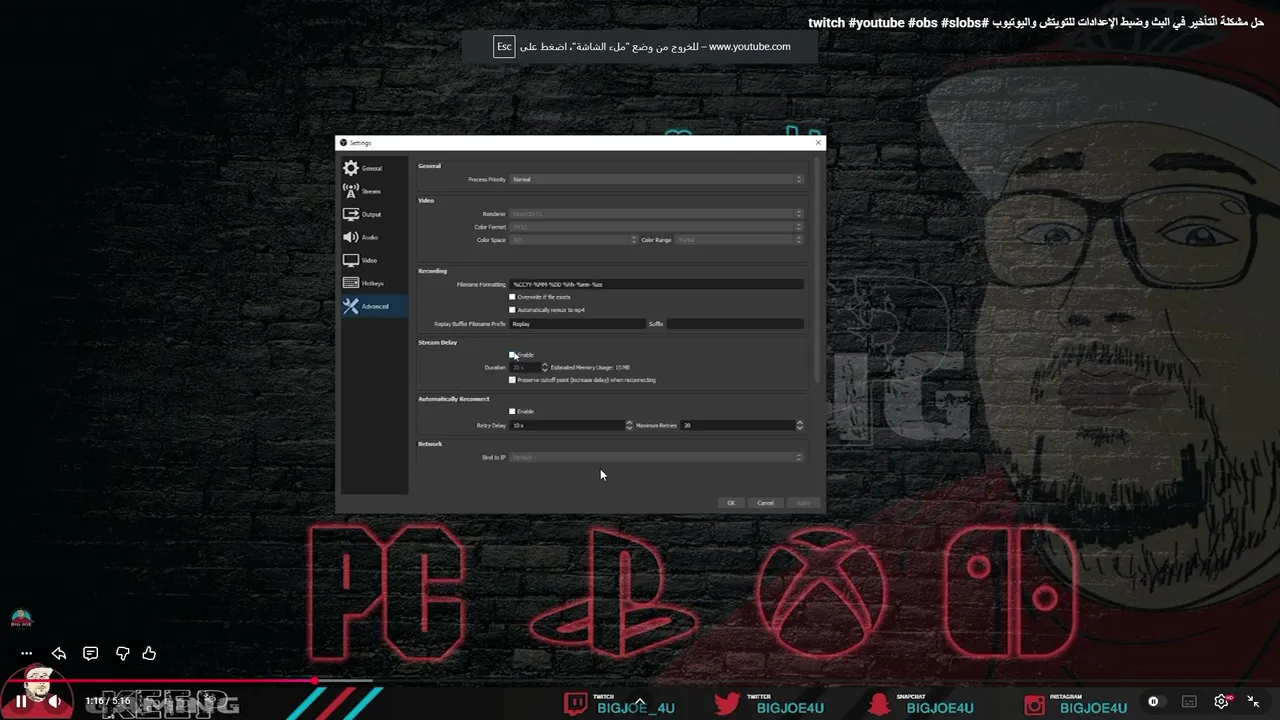Open General settings gear icon
The width and height of the screenshot is (1280, 720).
pyautogui.click(x=350, y=168)
